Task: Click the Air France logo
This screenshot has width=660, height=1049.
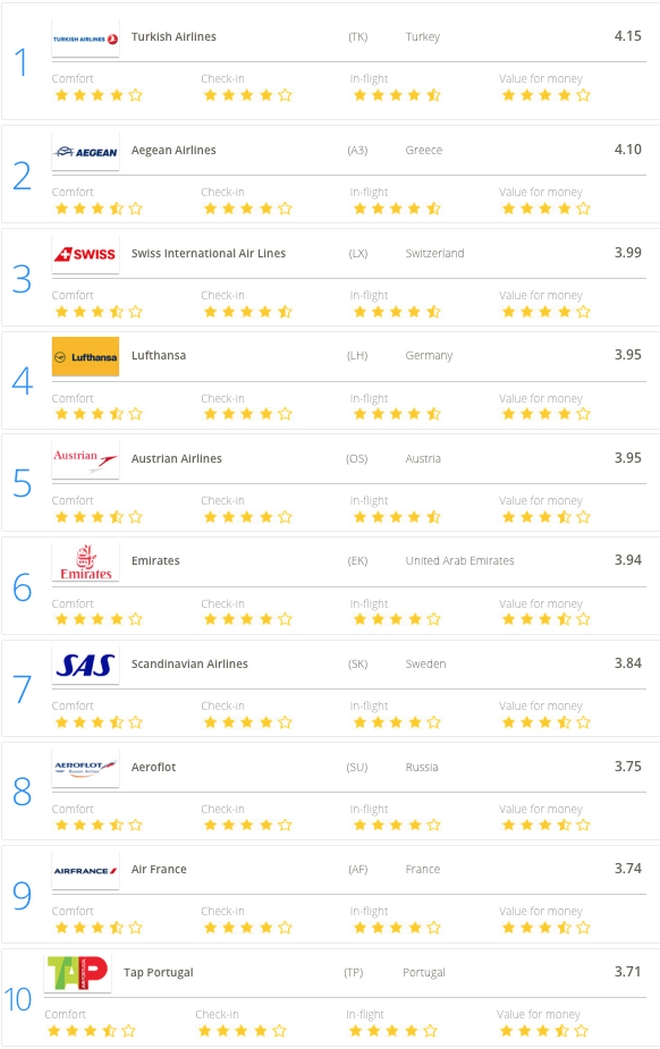Action: (85, 870)
